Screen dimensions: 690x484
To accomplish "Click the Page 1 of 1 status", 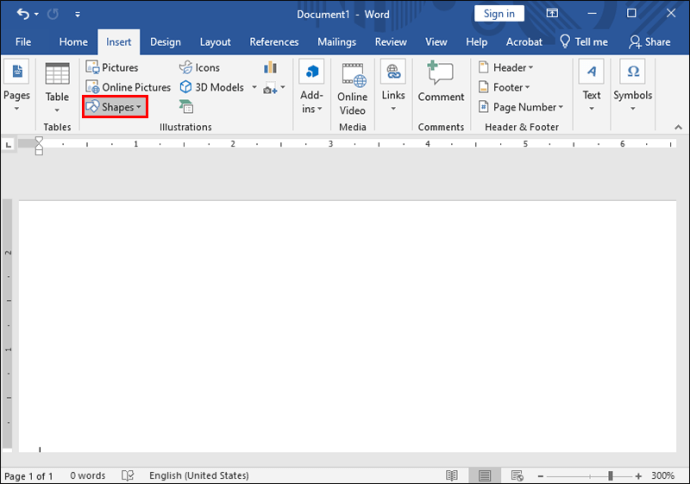I will (29, 476).
